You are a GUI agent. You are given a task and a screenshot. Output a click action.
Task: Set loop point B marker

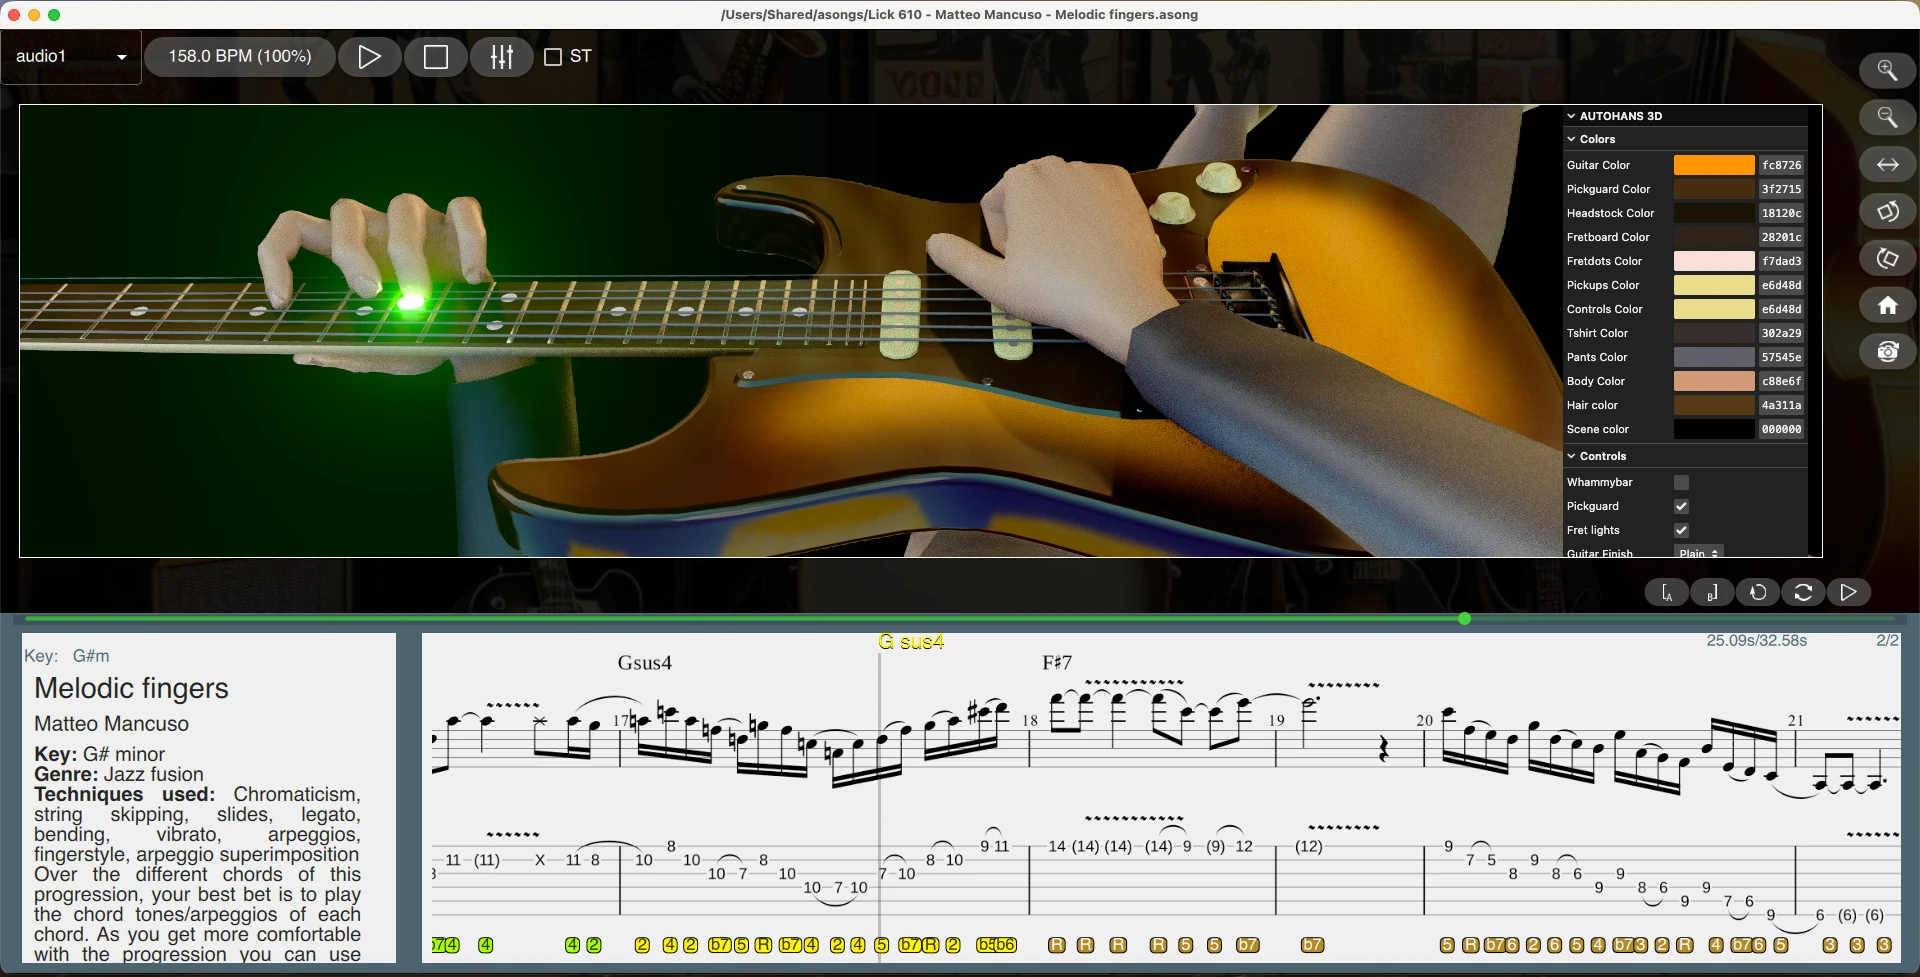tap(1711, 592)
